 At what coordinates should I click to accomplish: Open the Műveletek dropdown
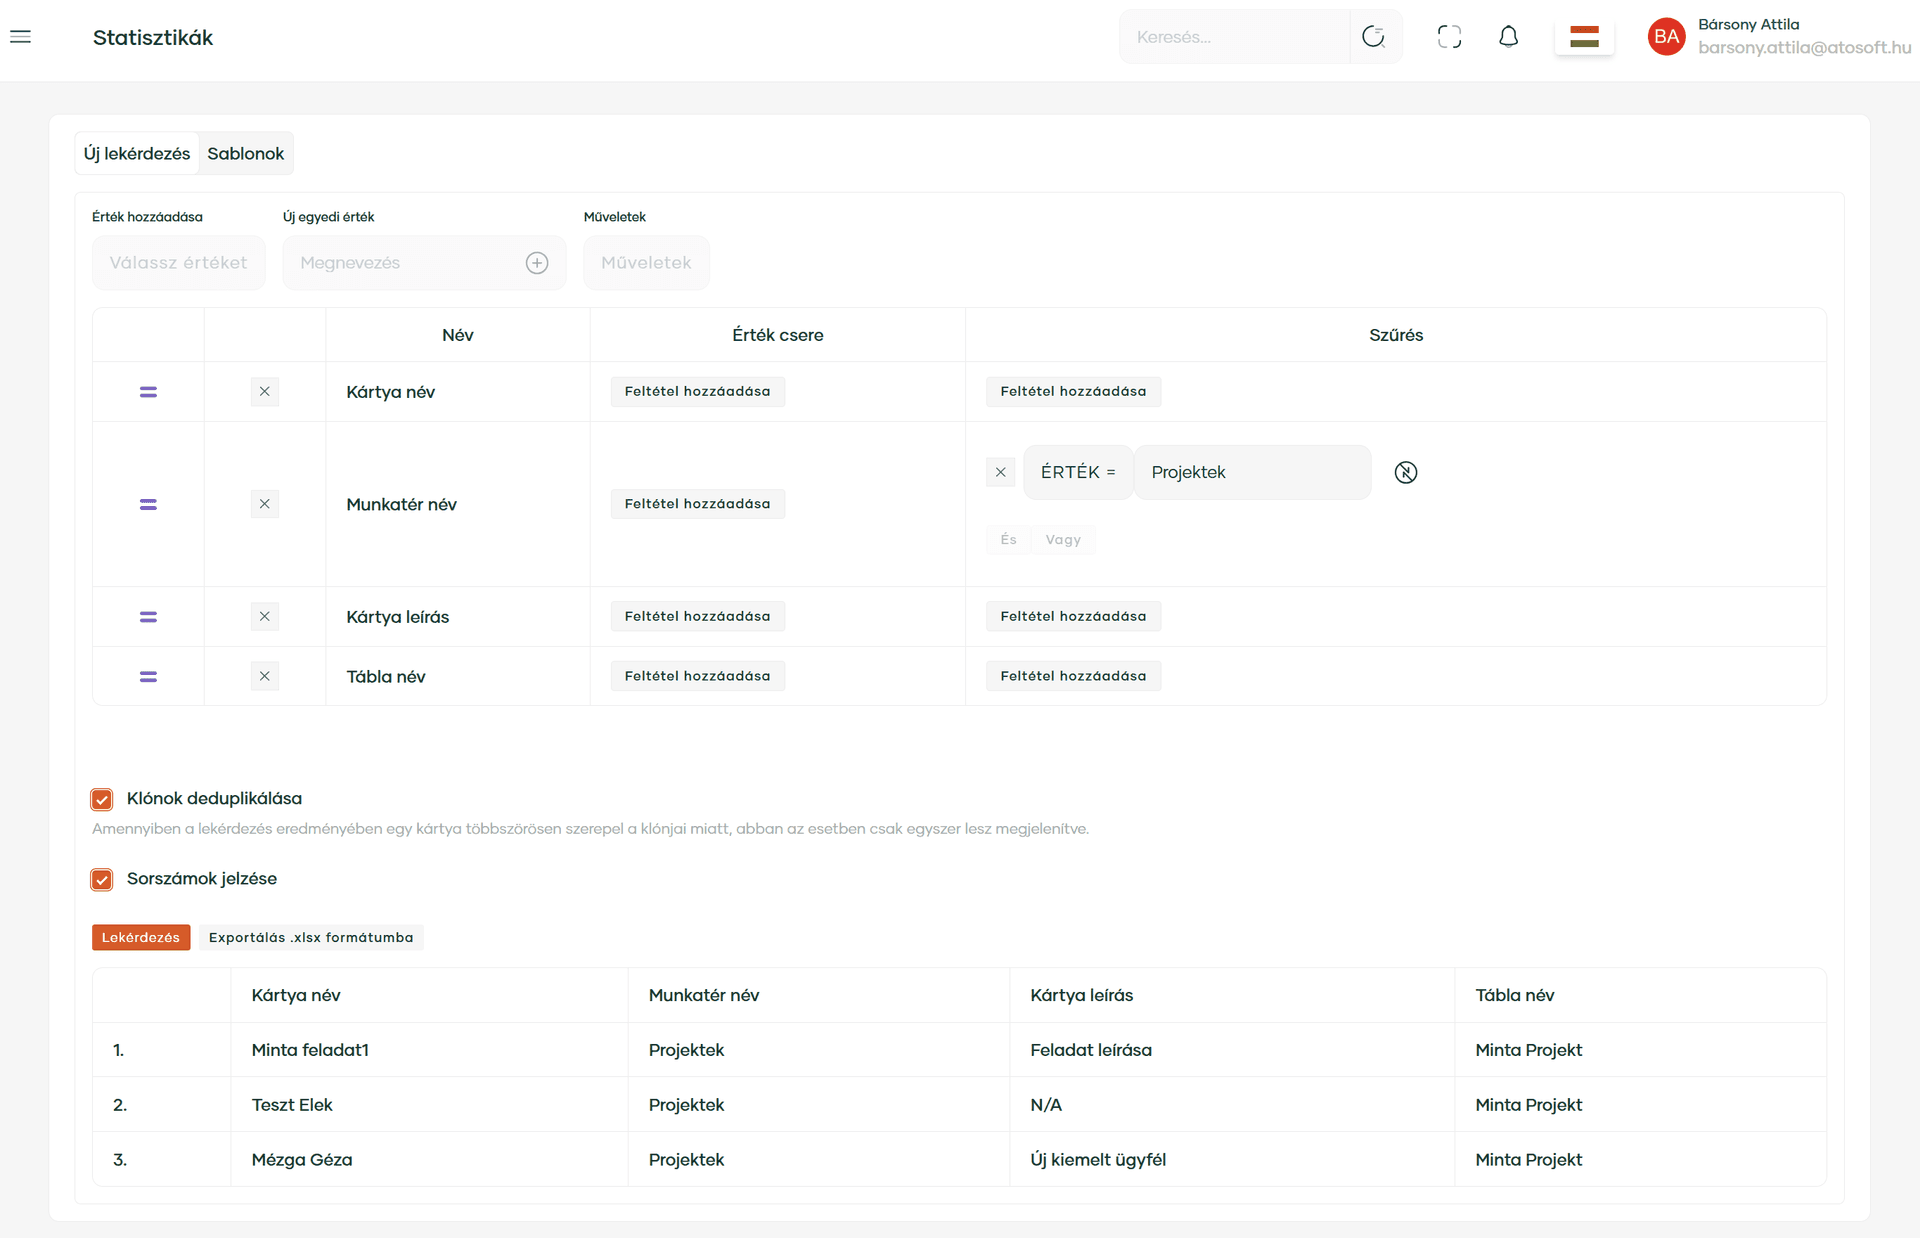coord(646,263)
